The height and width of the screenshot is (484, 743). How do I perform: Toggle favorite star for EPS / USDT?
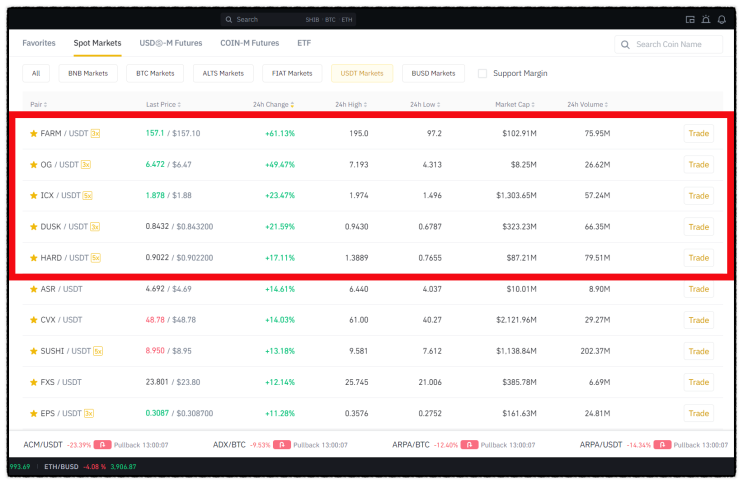pos(34,413)
